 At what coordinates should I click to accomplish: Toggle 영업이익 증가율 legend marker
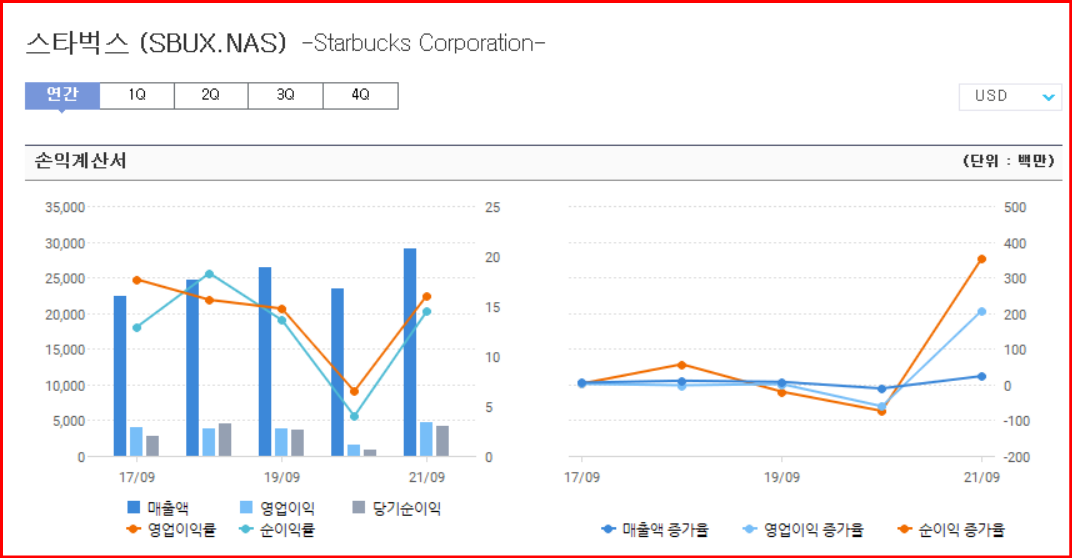click(750, 529)
